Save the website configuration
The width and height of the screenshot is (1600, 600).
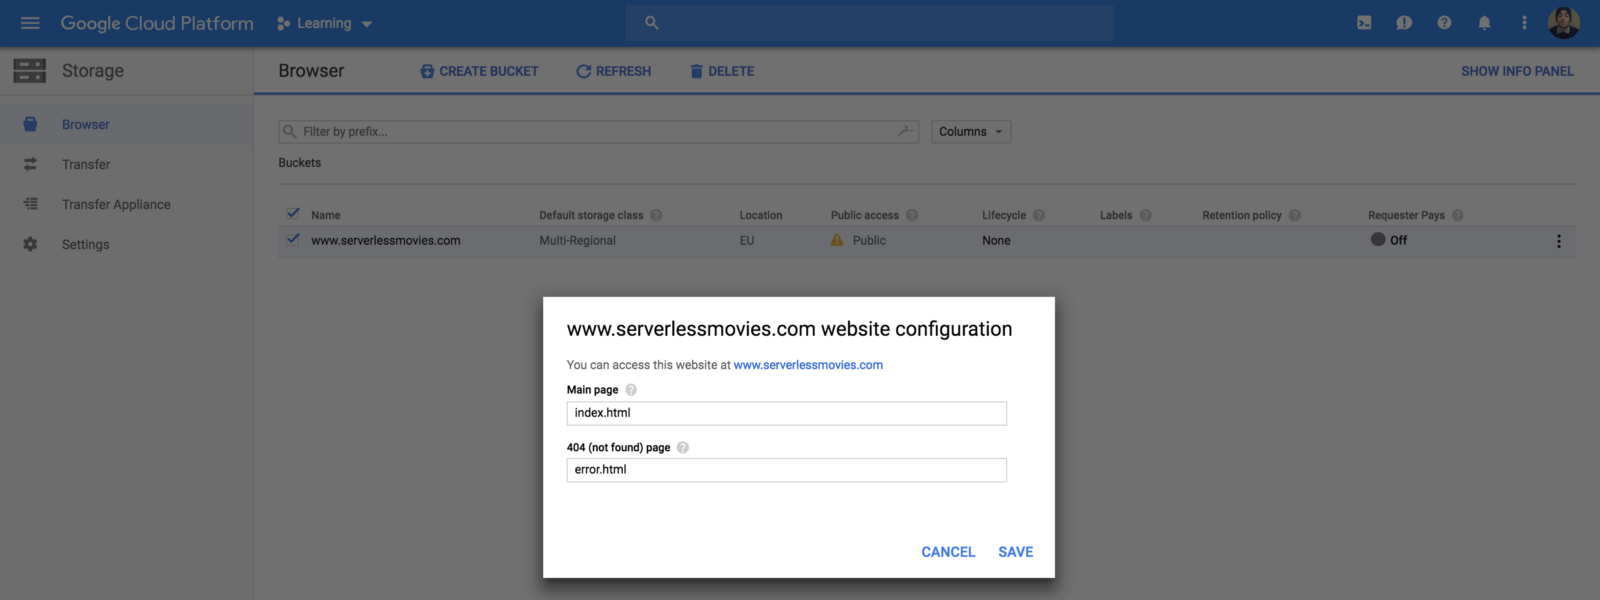click(1015, 552)
